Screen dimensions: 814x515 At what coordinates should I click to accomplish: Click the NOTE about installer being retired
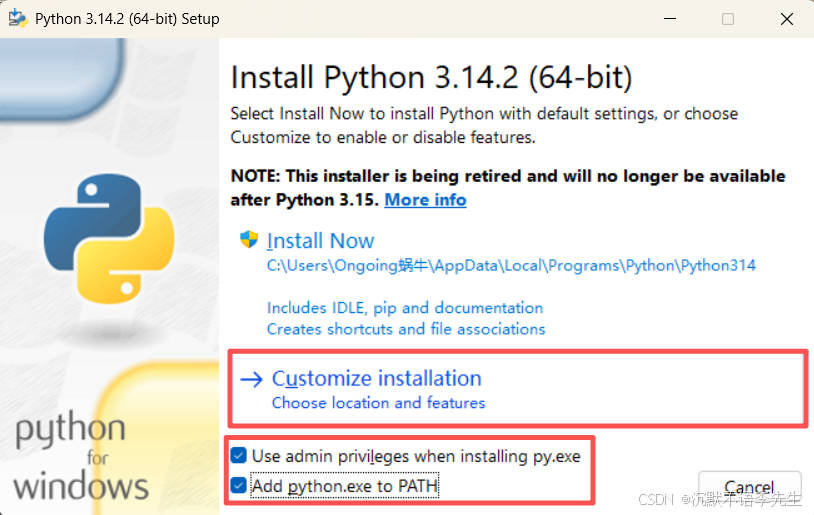508,188
